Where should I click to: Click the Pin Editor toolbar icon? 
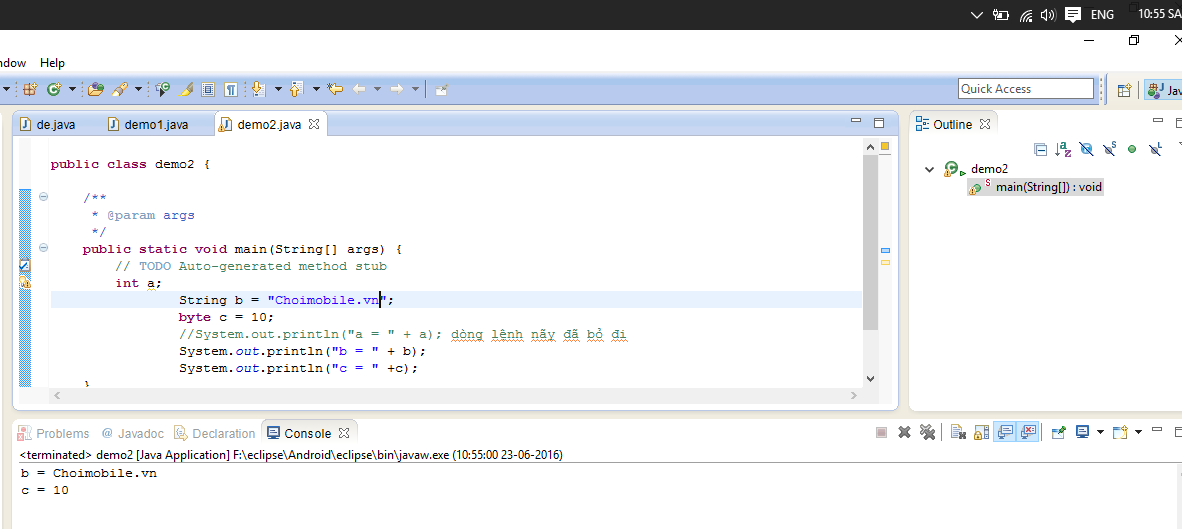click(442, 89)
